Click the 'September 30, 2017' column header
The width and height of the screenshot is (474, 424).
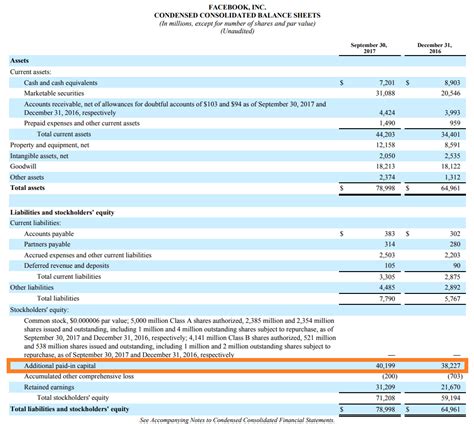pyautogui.click(x=369, y=48)
